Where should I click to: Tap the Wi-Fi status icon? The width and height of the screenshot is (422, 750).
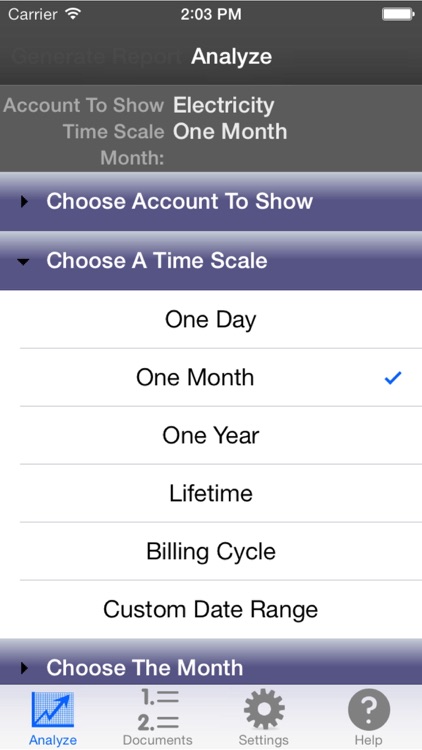coord(73,14)
